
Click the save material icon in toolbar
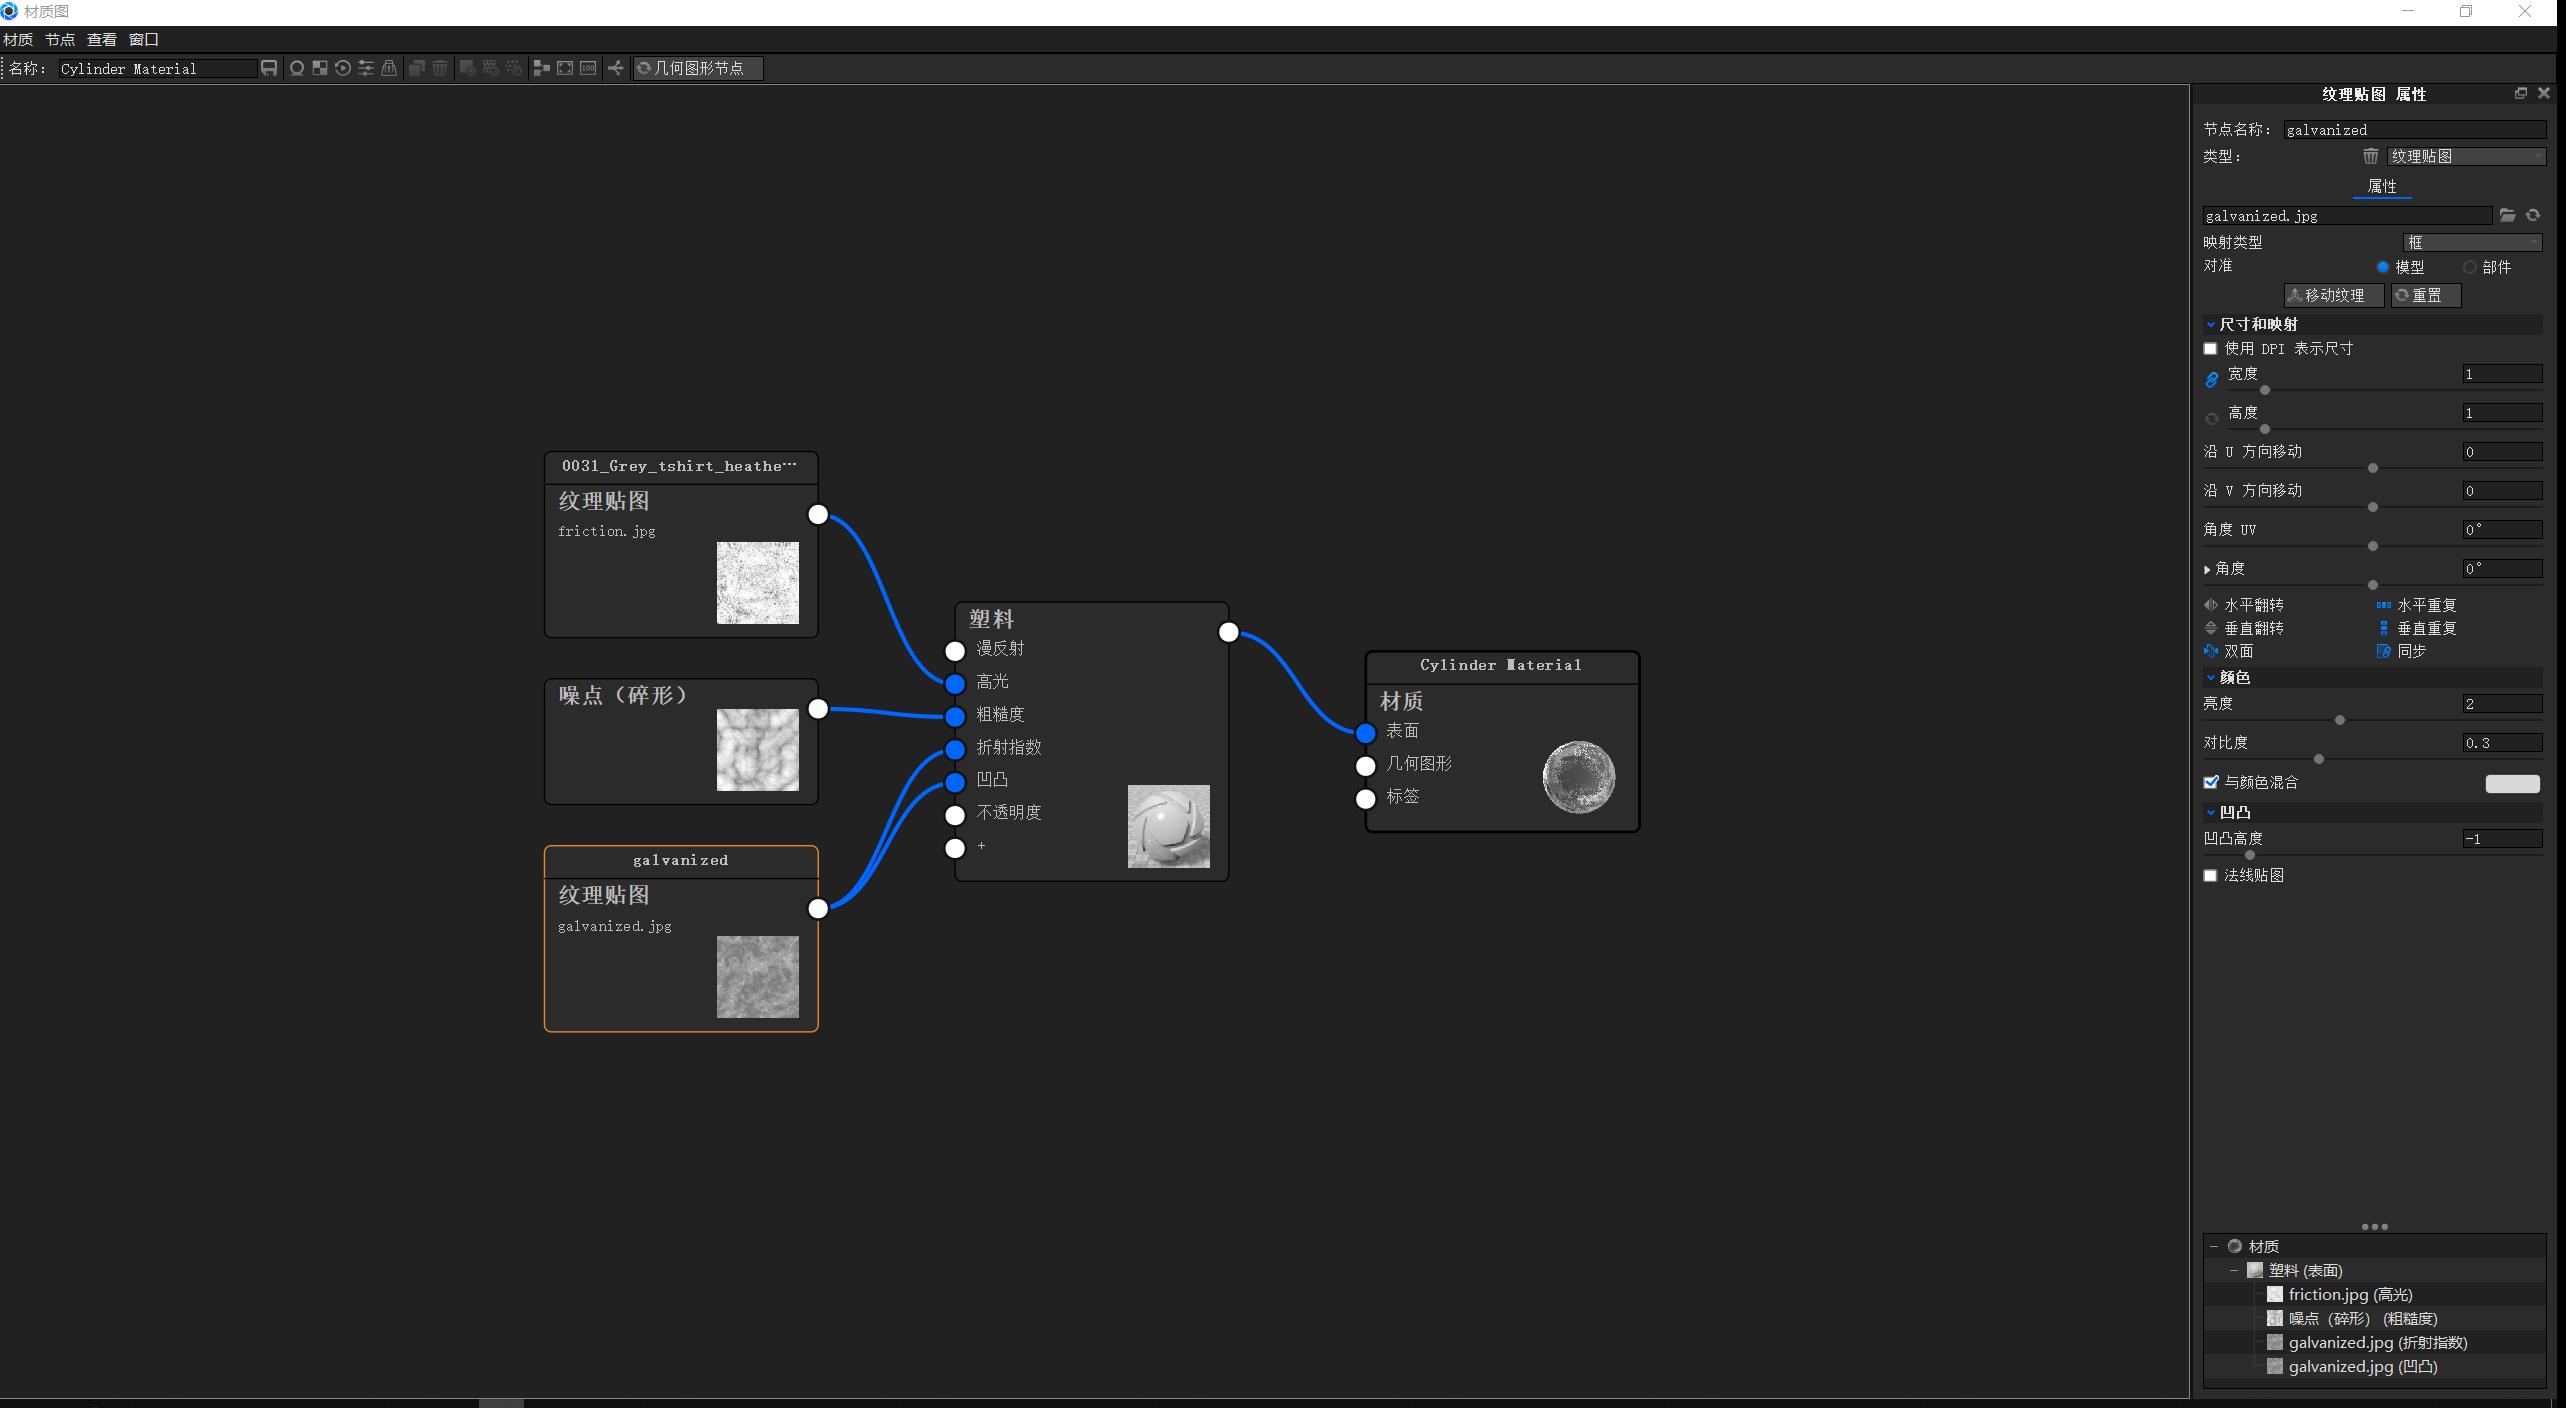coord(269,68)
